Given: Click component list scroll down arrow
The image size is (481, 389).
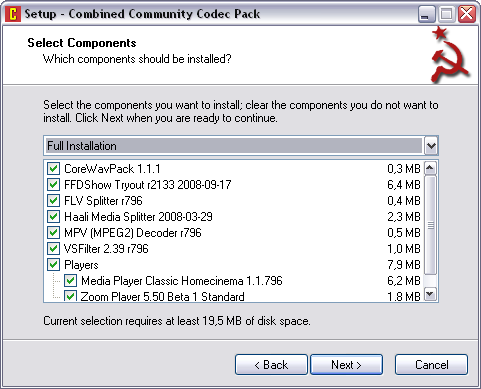Looking at the screenshot, I should coord(430,294).
